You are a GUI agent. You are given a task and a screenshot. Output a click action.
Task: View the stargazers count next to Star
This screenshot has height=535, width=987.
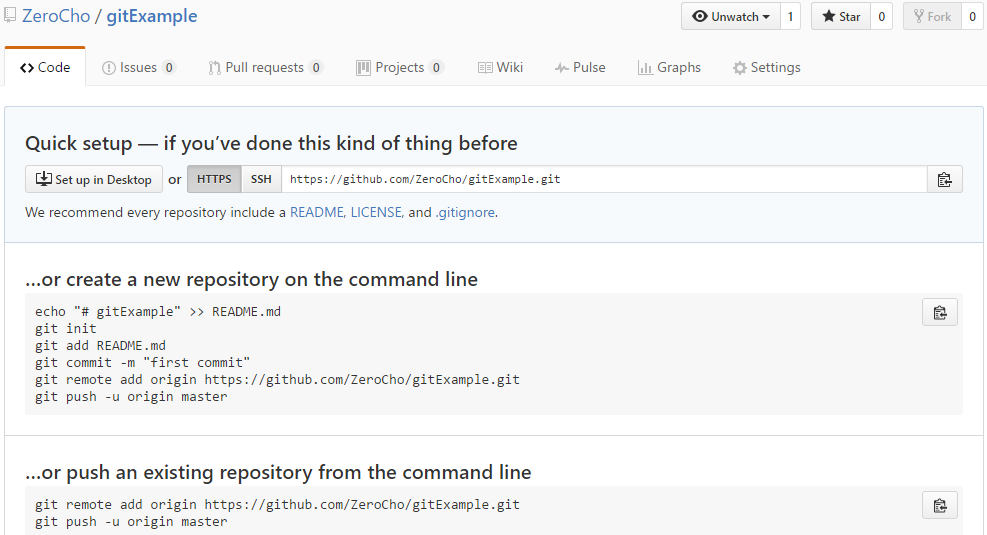(x=881, y=16)
